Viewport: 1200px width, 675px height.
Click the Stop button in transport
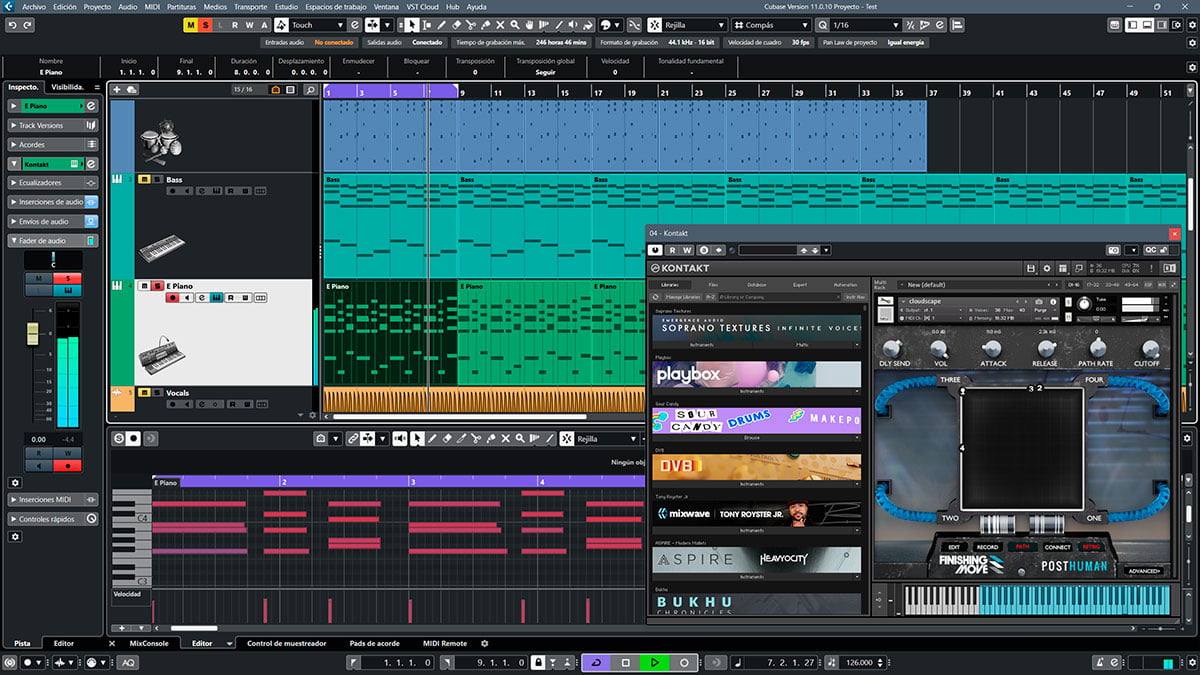pyautogui.click(x=626, y=662)
